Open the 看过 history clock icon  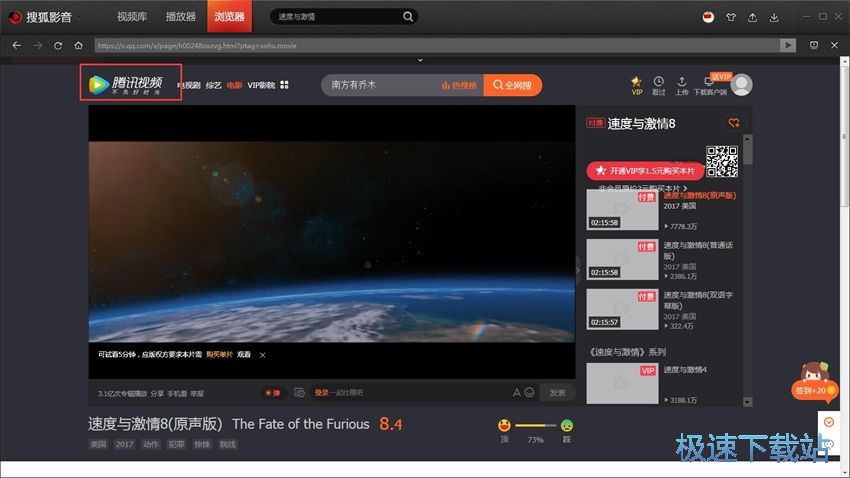pos(659,85)
